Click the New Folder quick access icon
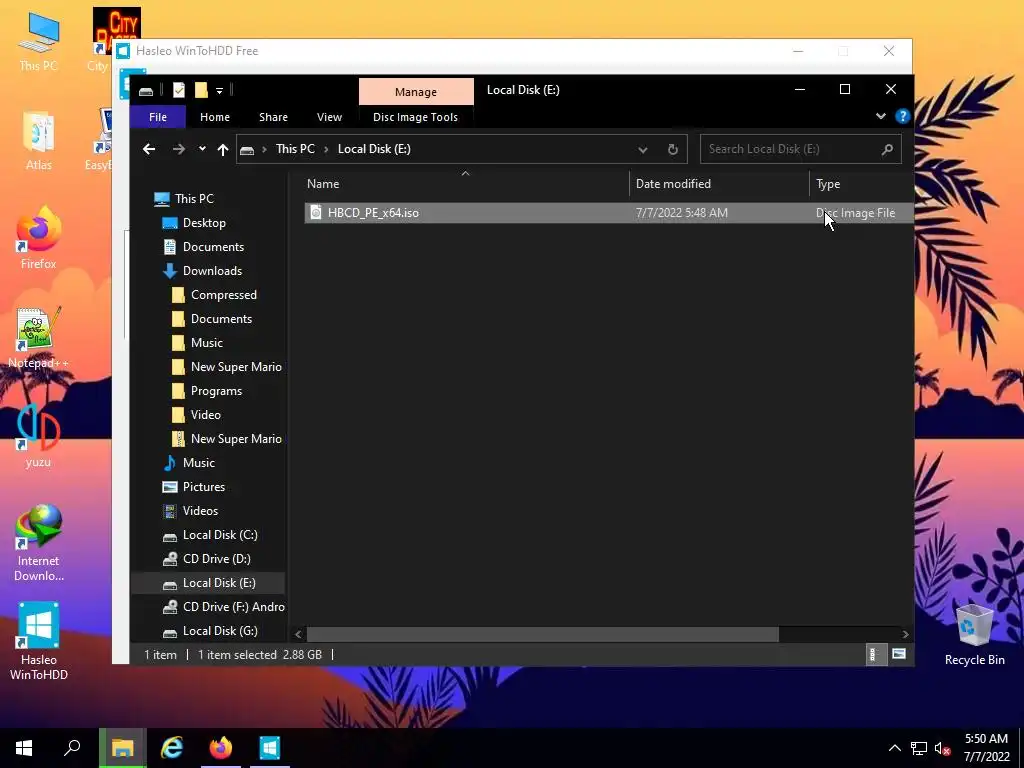 point(201,90)
